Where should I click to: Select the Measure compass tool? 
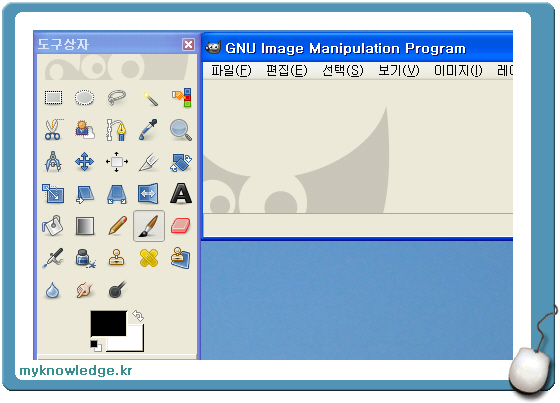(x=53, y=162)
